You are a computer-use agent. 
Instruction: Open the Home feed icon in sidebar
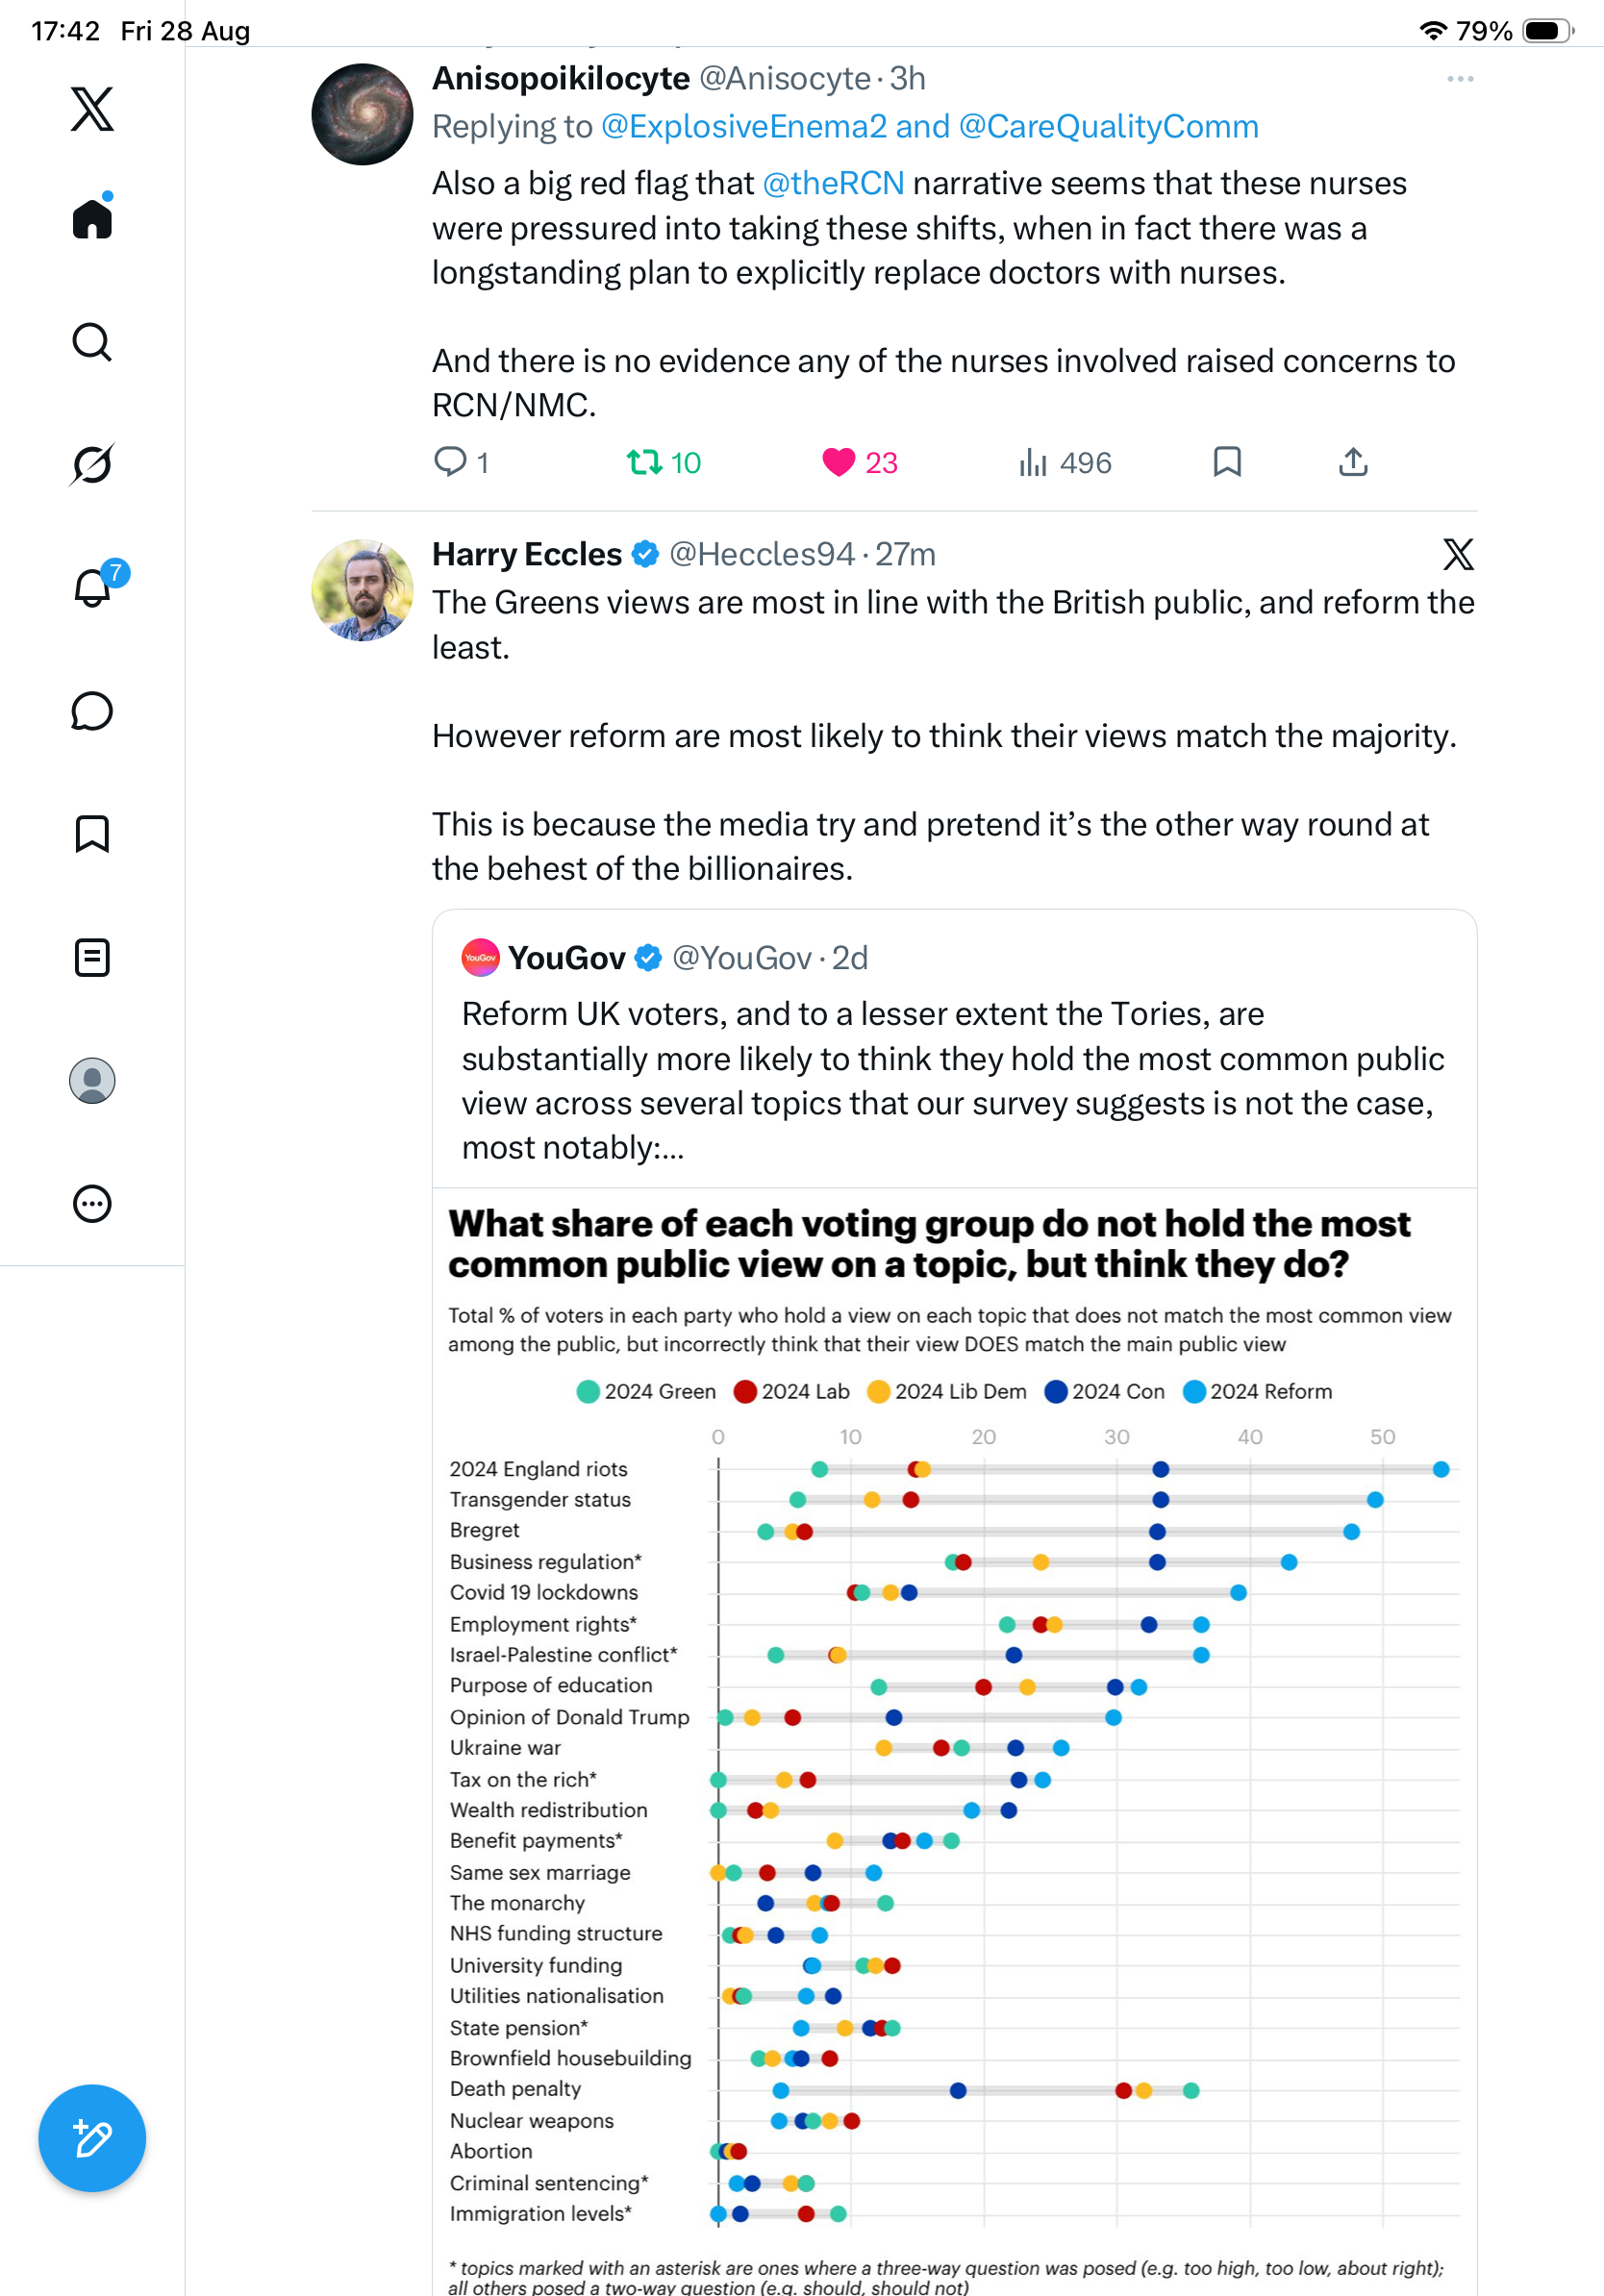point(92,217)
